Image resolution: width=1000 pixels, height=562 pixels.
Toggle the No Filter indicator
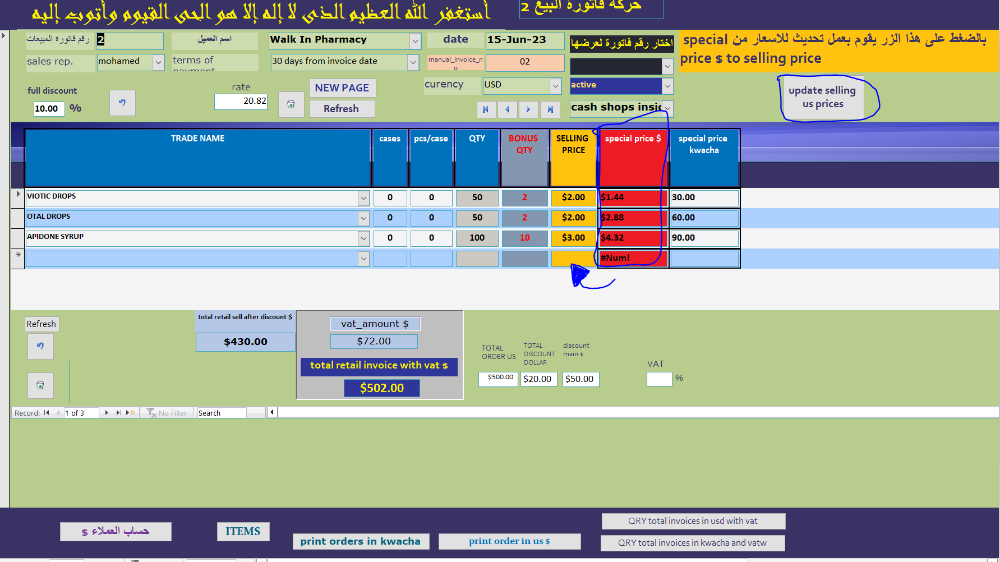point(166,413)
